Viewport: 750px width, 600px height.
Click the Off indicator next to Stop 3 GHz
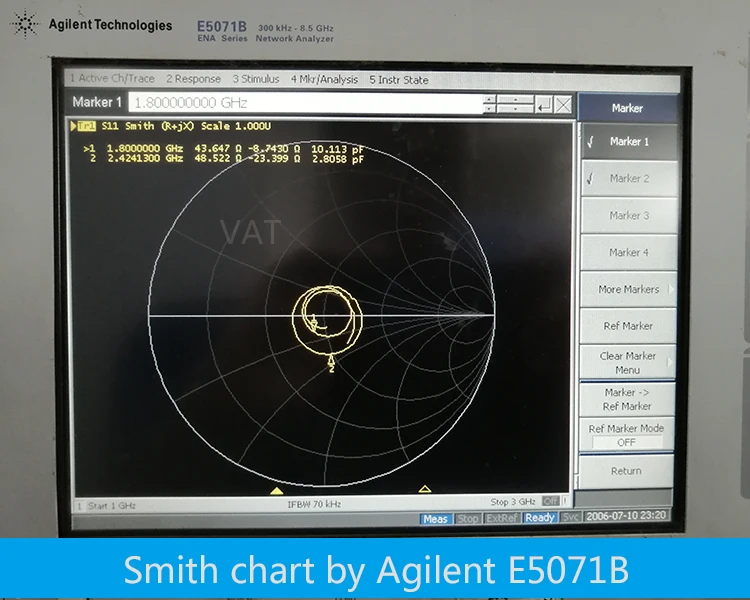pyautogui.click(x=550, y=501)
